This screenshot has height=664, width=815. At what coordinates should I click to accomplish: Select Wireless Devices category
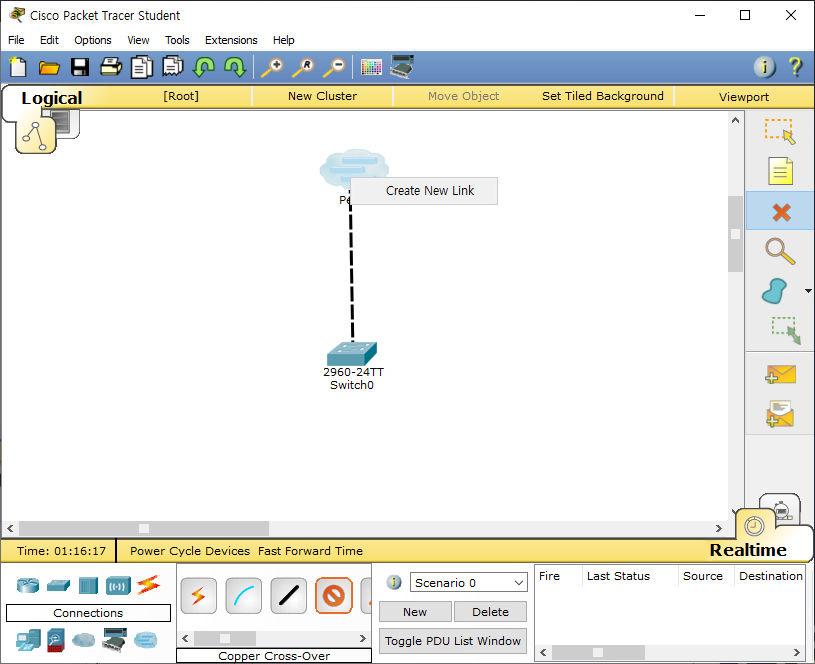pyautogui.click(x=118, y=585)
